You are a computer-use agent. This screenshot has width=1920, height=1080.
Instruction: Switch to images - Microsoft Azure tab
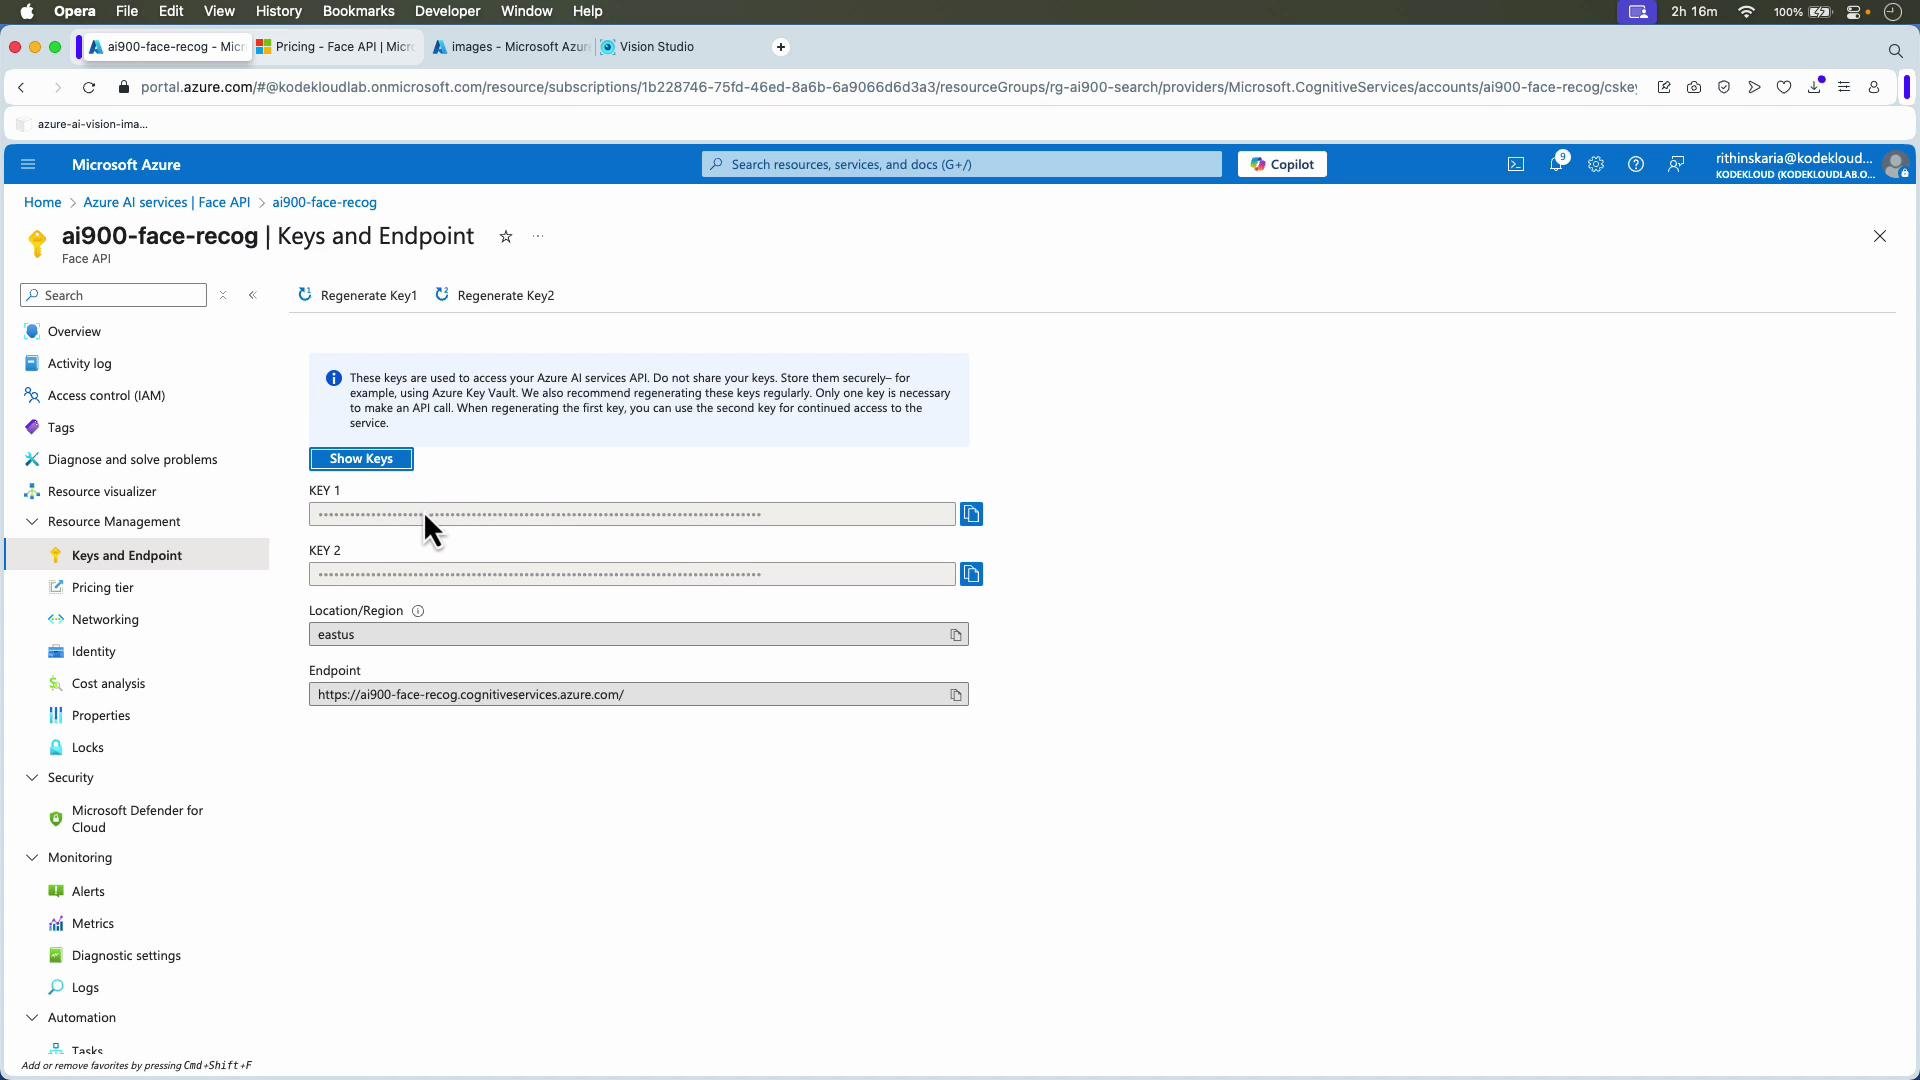click(x=512, y=47)
